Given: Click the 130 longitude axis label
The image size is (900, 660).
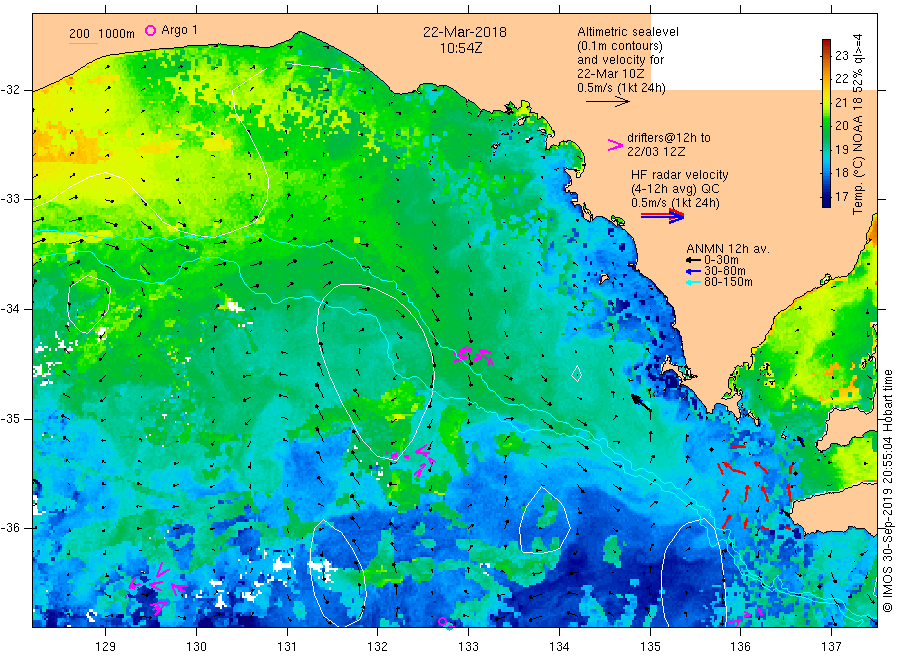Looking at the screenshot, I should 196,647.
